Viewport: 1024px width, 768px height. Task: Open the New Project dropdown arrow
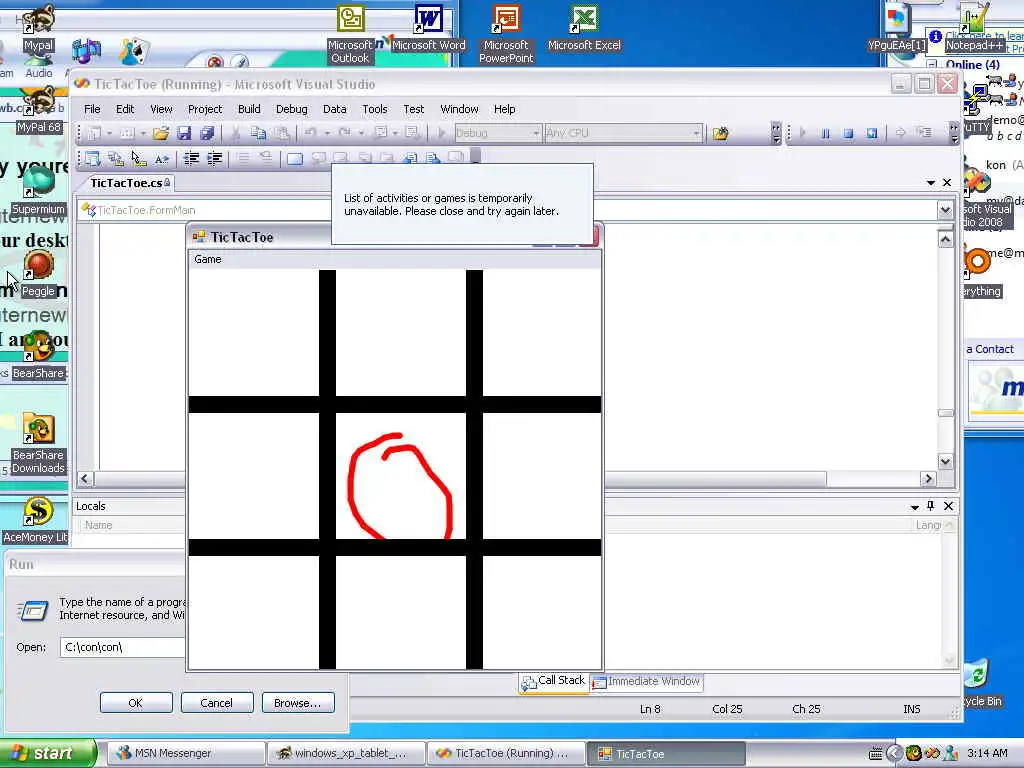[109, 133]
